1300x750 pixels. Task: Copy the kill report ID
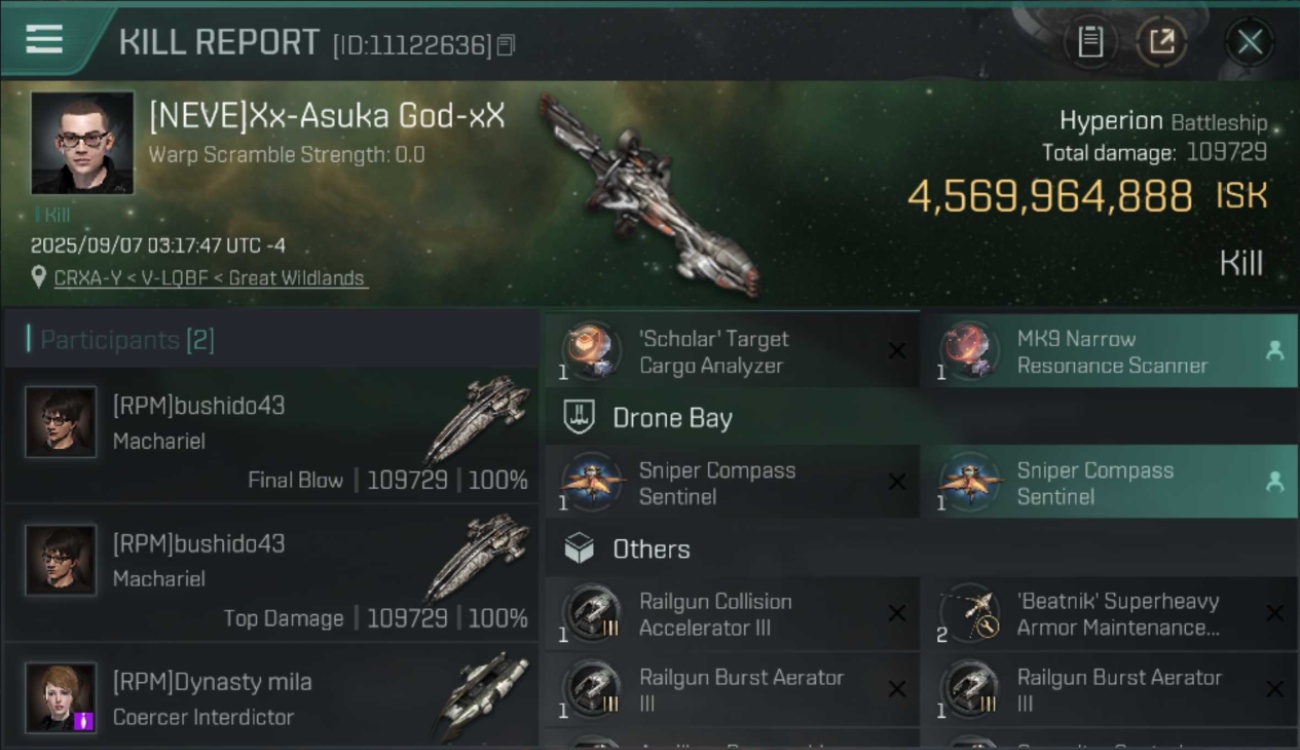pos(506,45)
